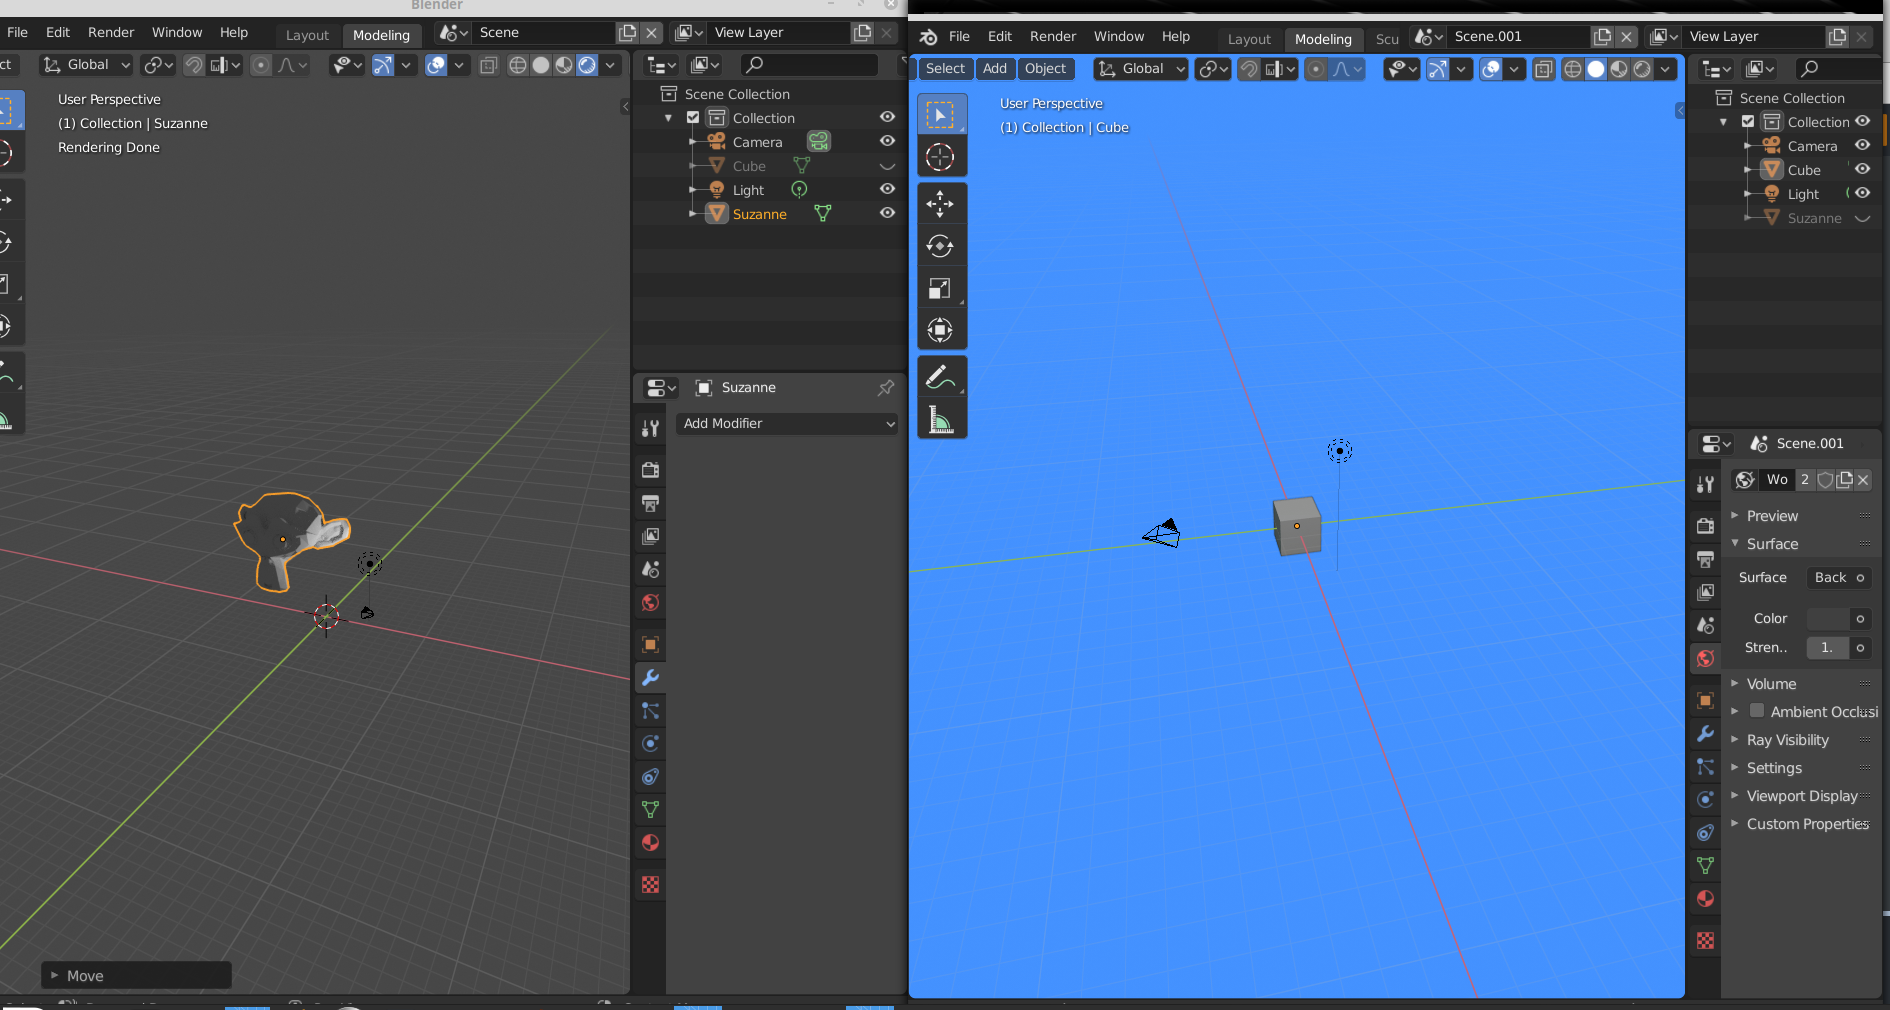Viewport: 1890px width, 1010px height.
Task: Open Texture properties tab in left window
Action: 650,885
